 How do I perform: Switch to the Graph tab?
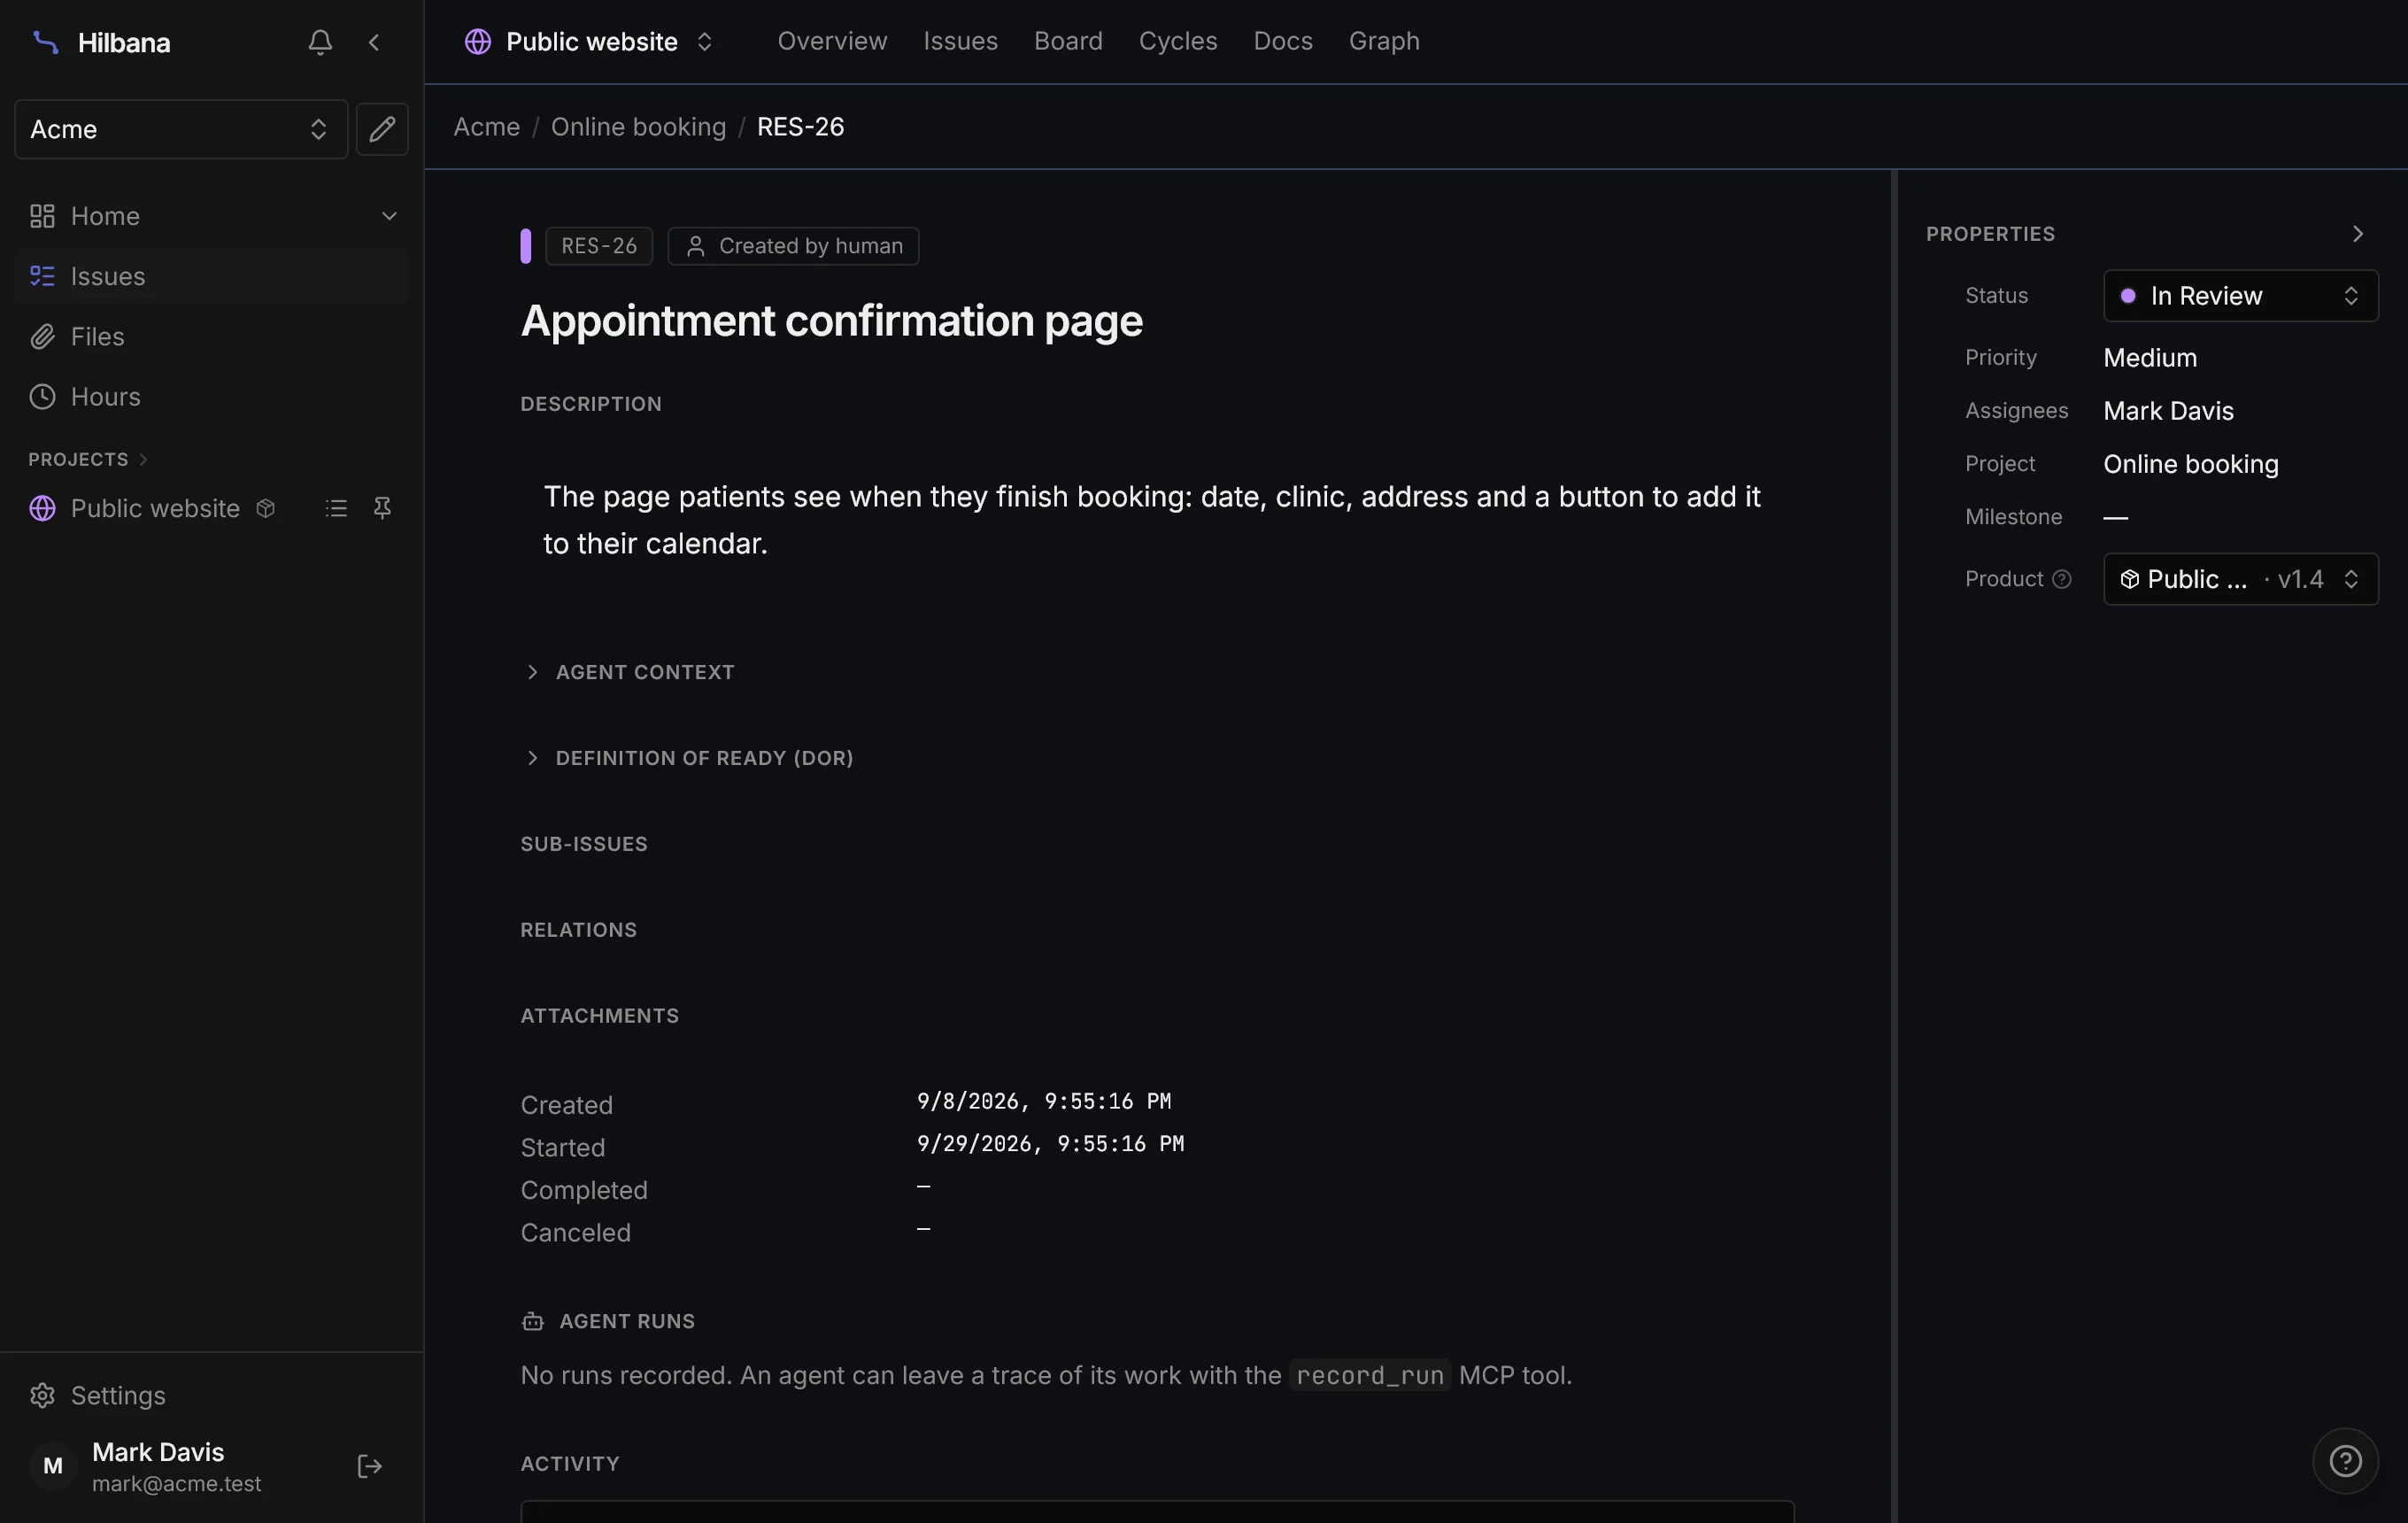(x=1384, y=41)
